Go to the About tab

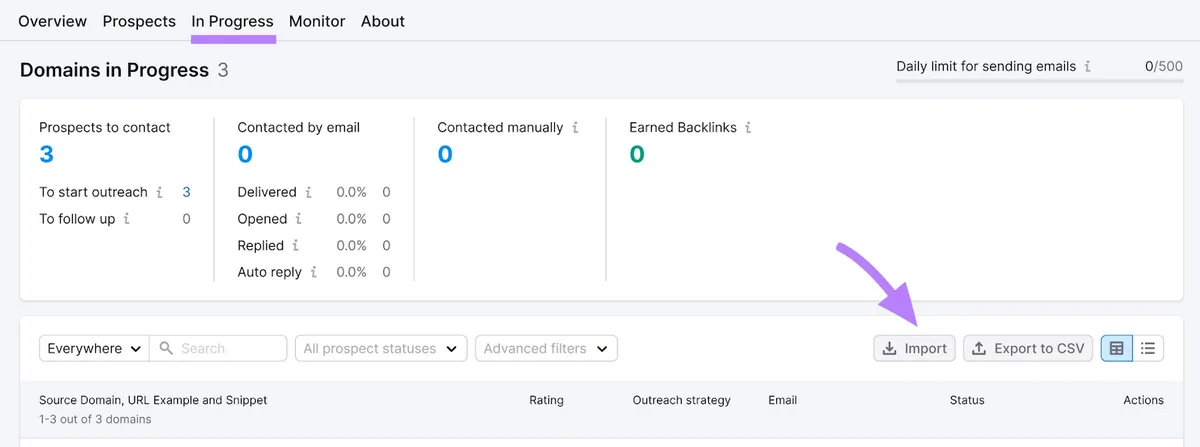coord(383,21)
